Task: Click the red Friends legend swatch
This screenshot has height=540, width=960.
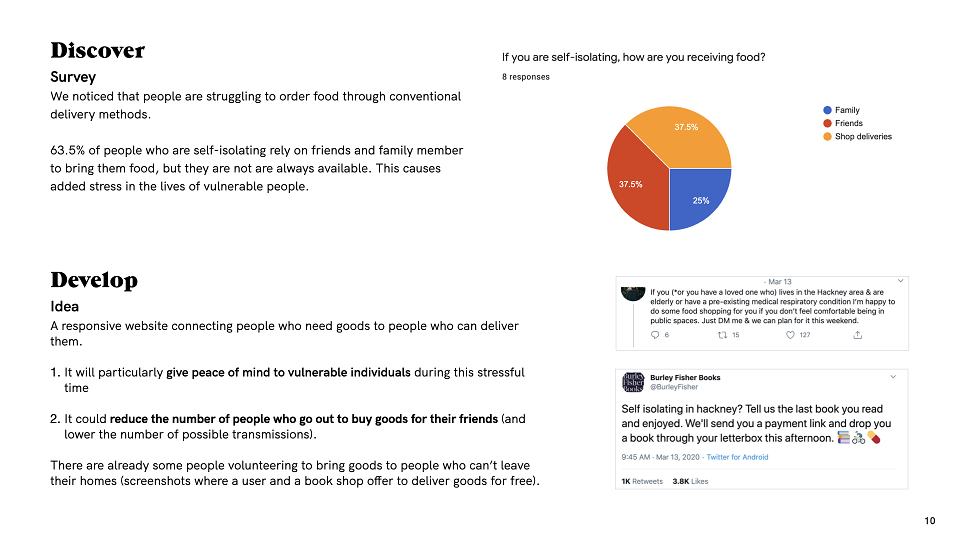Action: pos(827,123)
